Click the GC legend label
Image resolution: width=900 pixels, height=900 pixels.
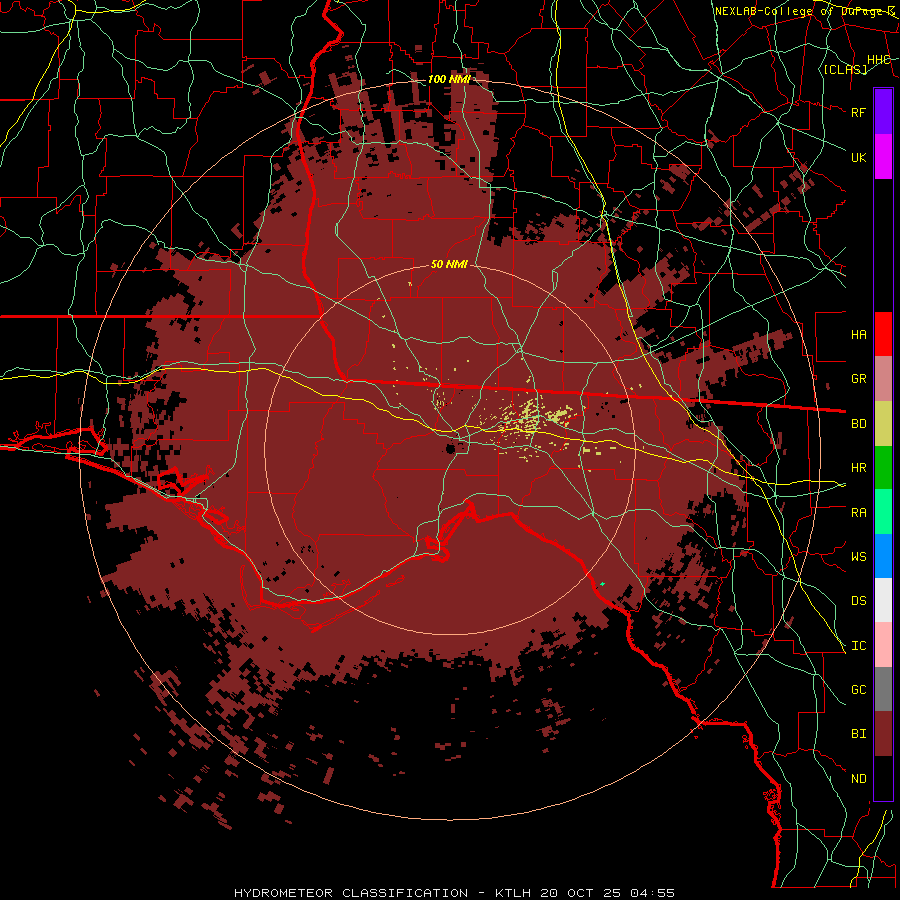point(858,690)
